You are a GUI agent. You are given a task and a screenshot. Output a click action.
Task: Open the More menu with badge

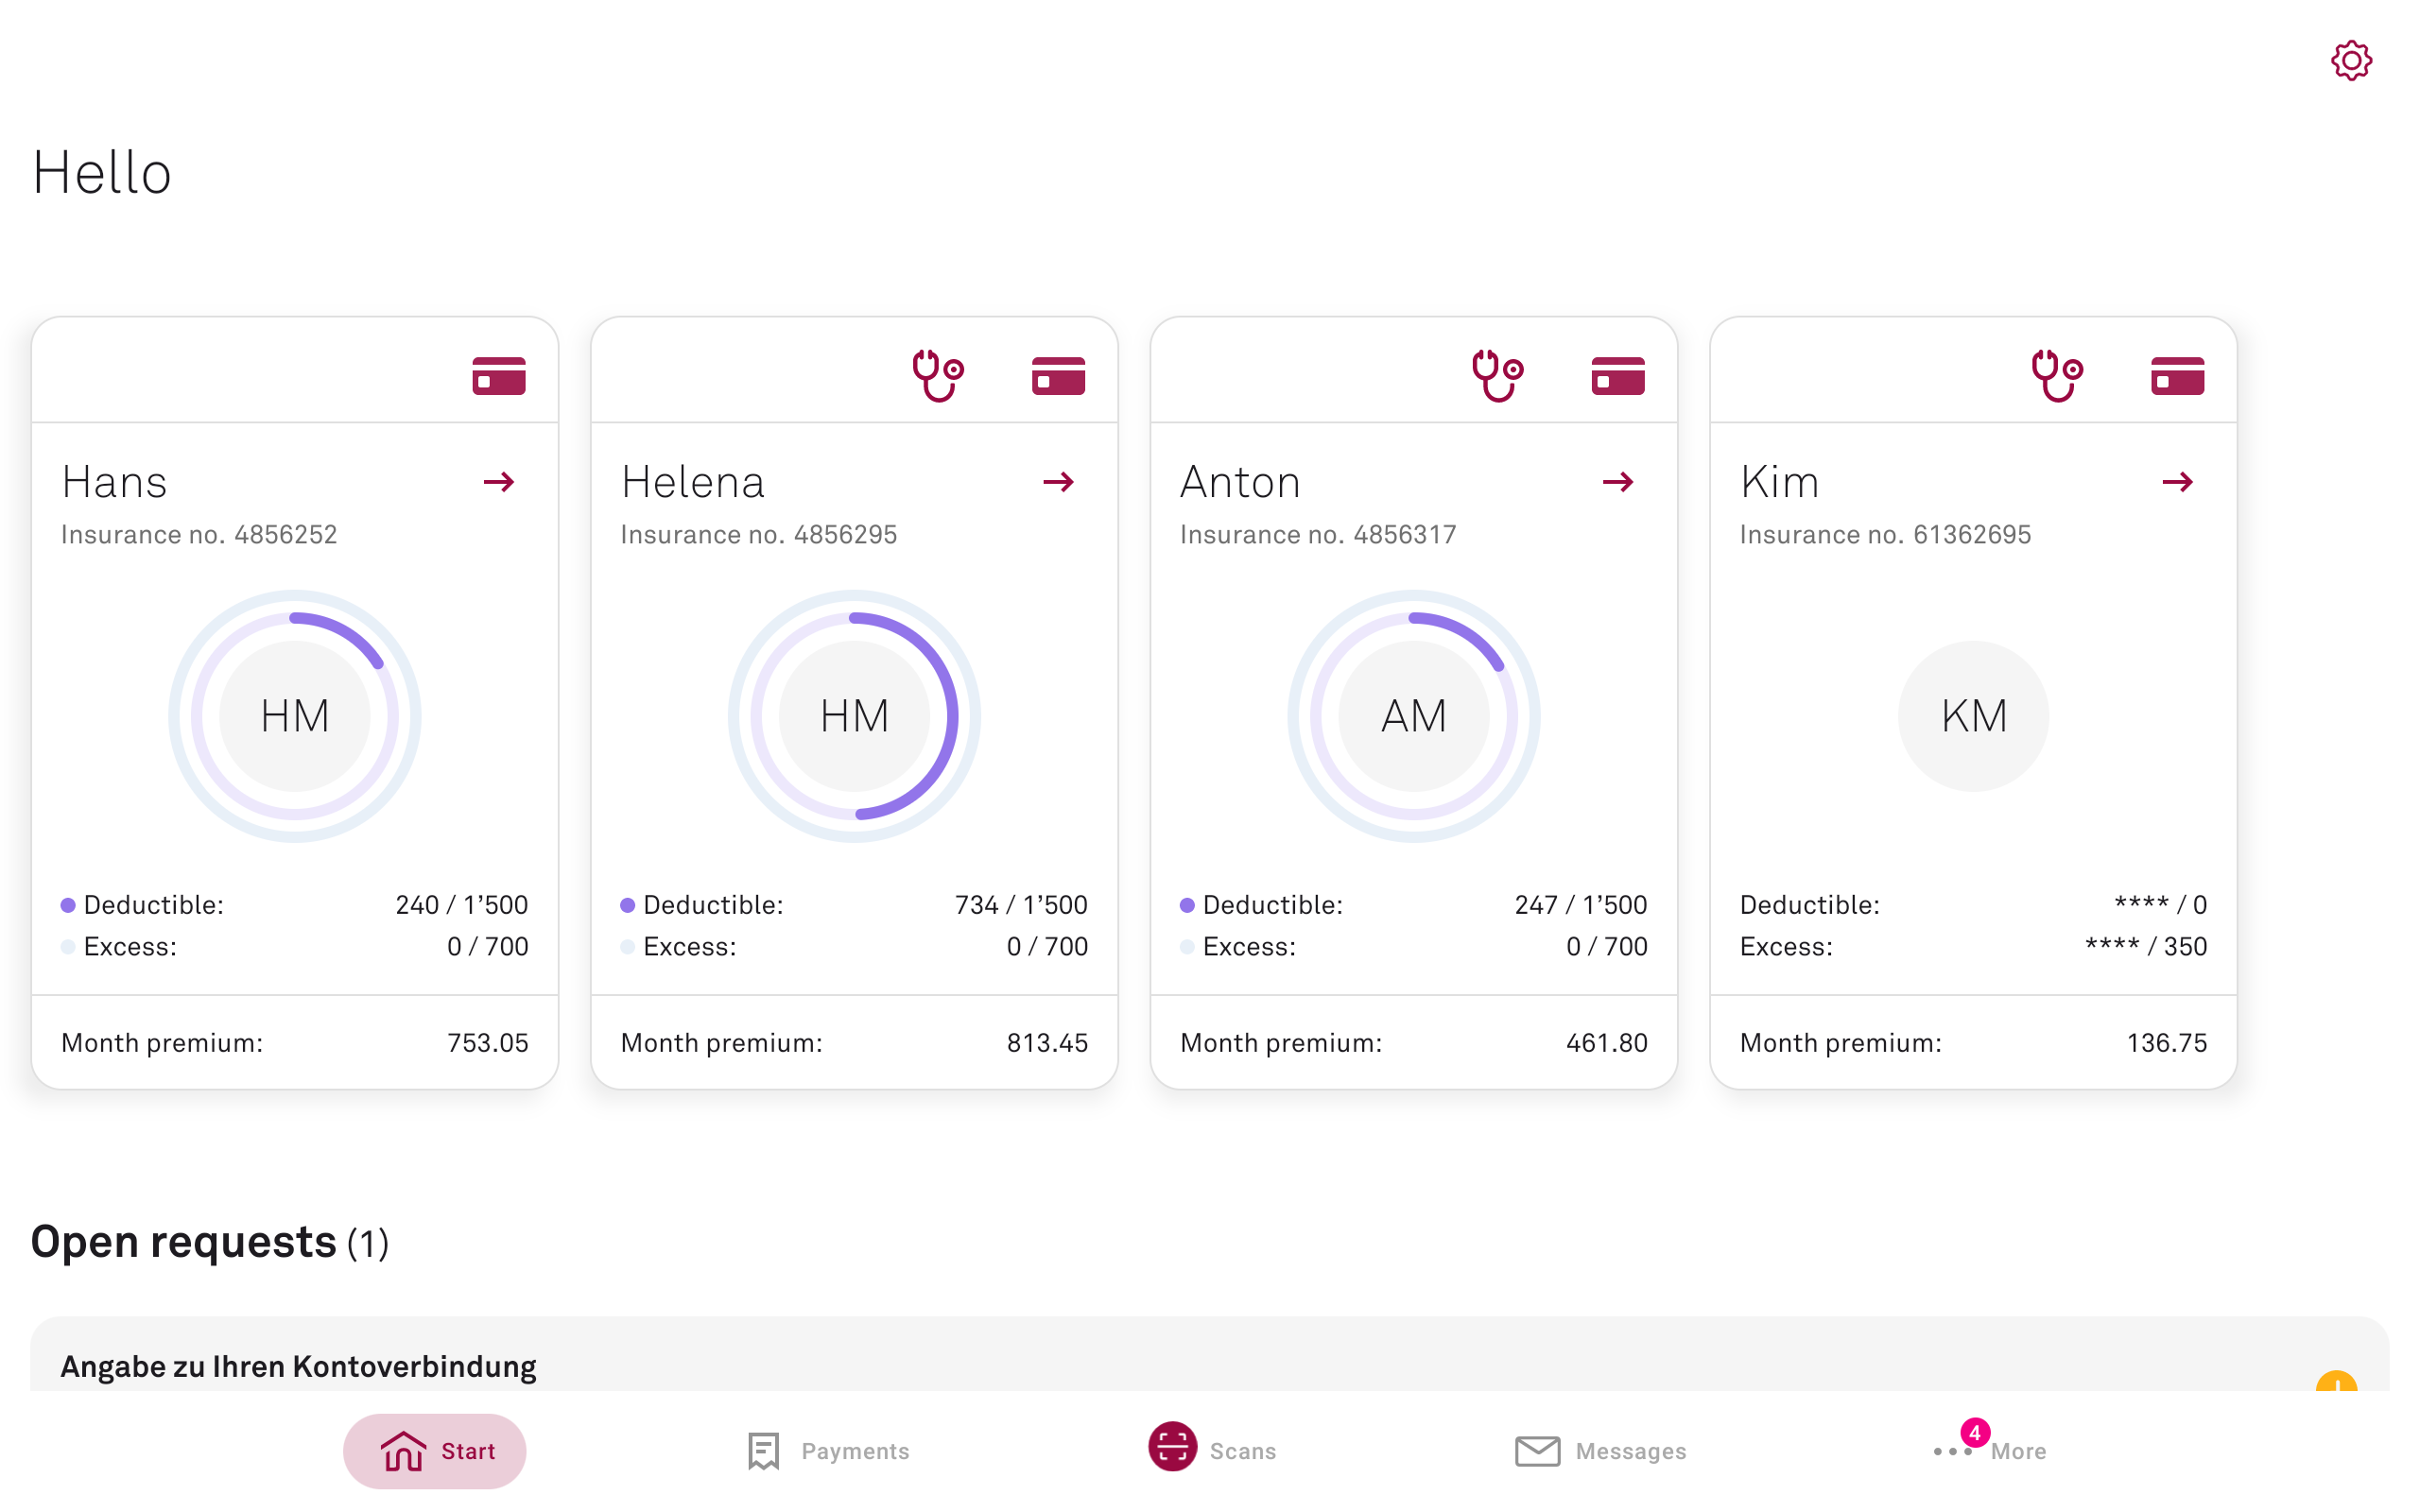1990,1450
